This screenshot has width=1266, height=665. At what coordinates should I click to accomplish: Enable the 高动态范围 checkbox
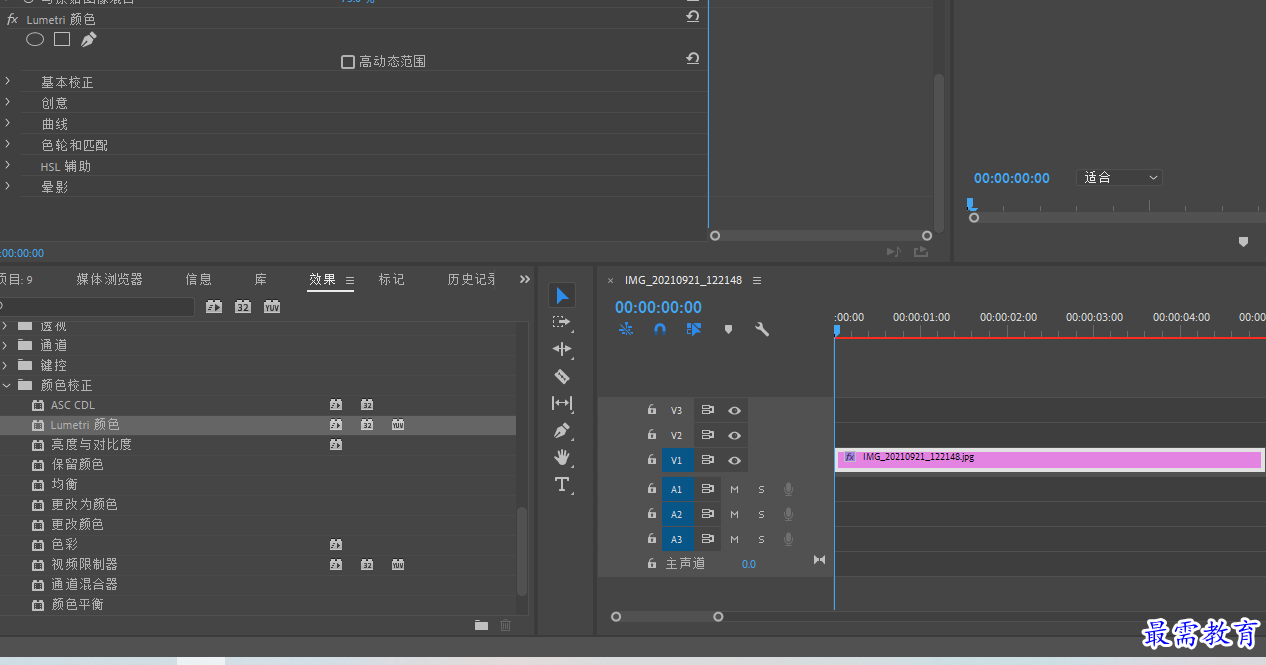coord(348,62)
